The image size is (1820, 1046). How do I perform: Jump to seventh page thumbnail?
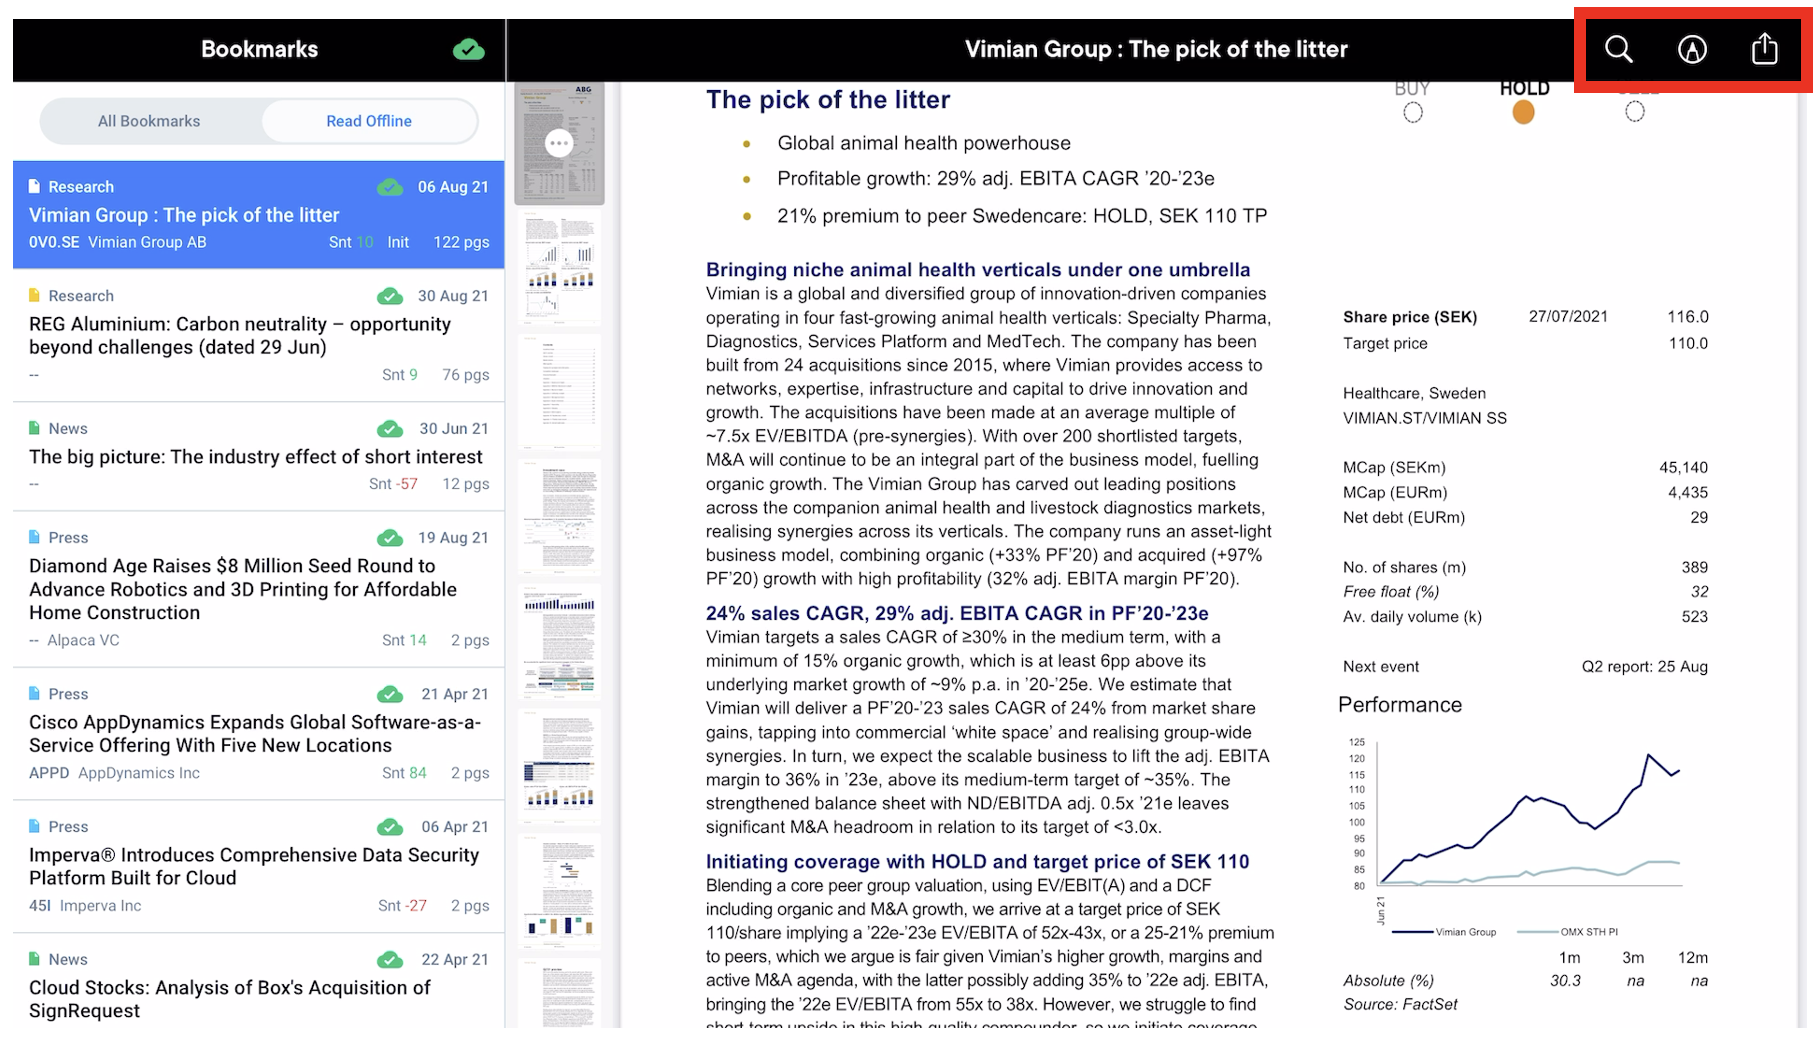point(559,891)
